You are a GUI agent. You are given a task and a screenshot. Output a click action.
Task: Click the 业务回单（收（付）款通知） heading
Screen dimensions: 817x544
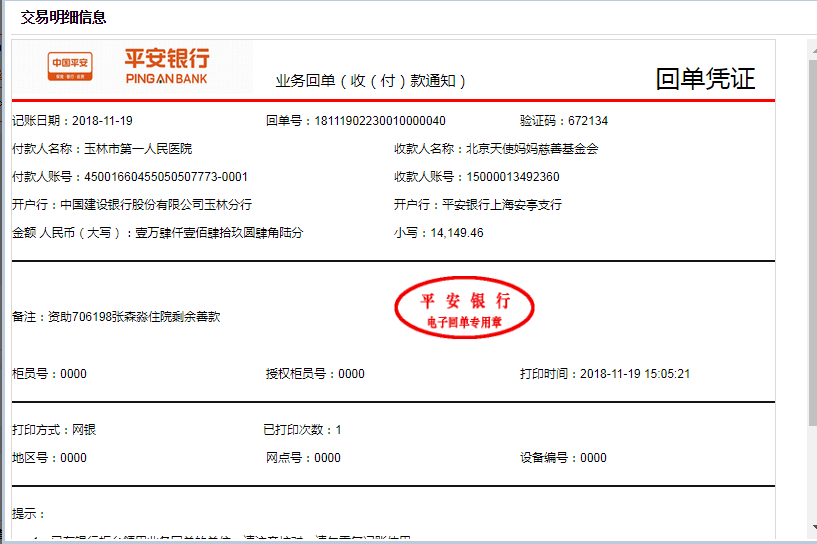coord(370,81)
